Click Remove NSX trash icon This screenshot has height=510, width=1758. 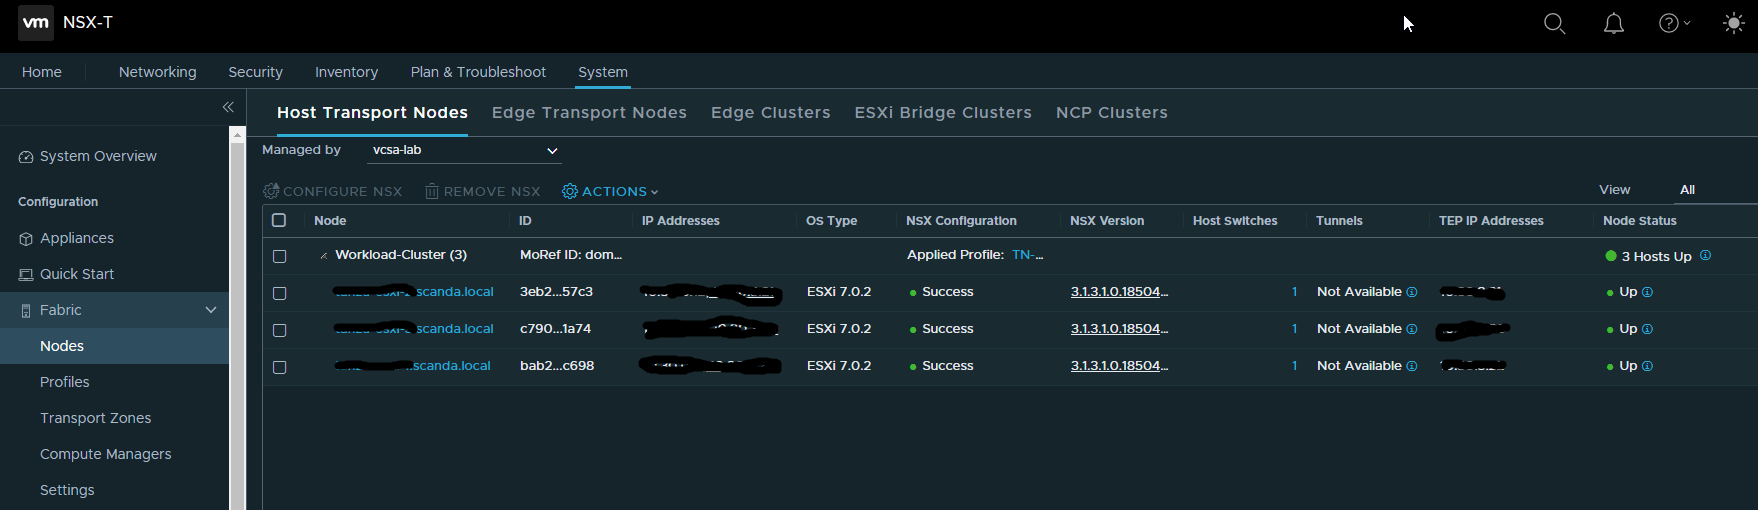pos(432,191)
